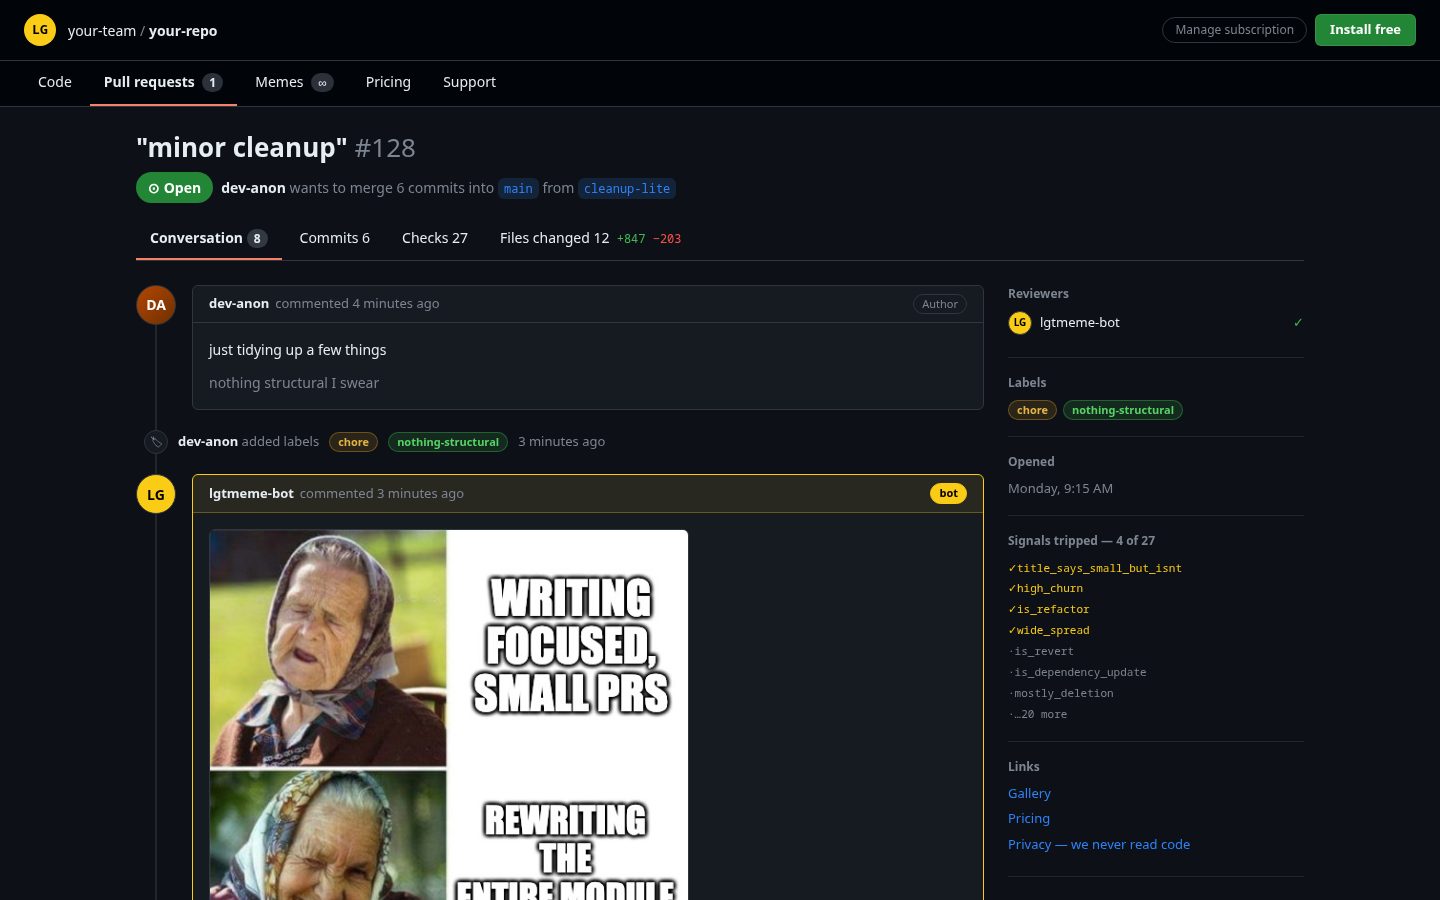Image resolution: width=1440 pixels, height=900 pixels.
Task: Click 'Monday, 9:15 AM' opened time
Action: [x=1060, y=488]
